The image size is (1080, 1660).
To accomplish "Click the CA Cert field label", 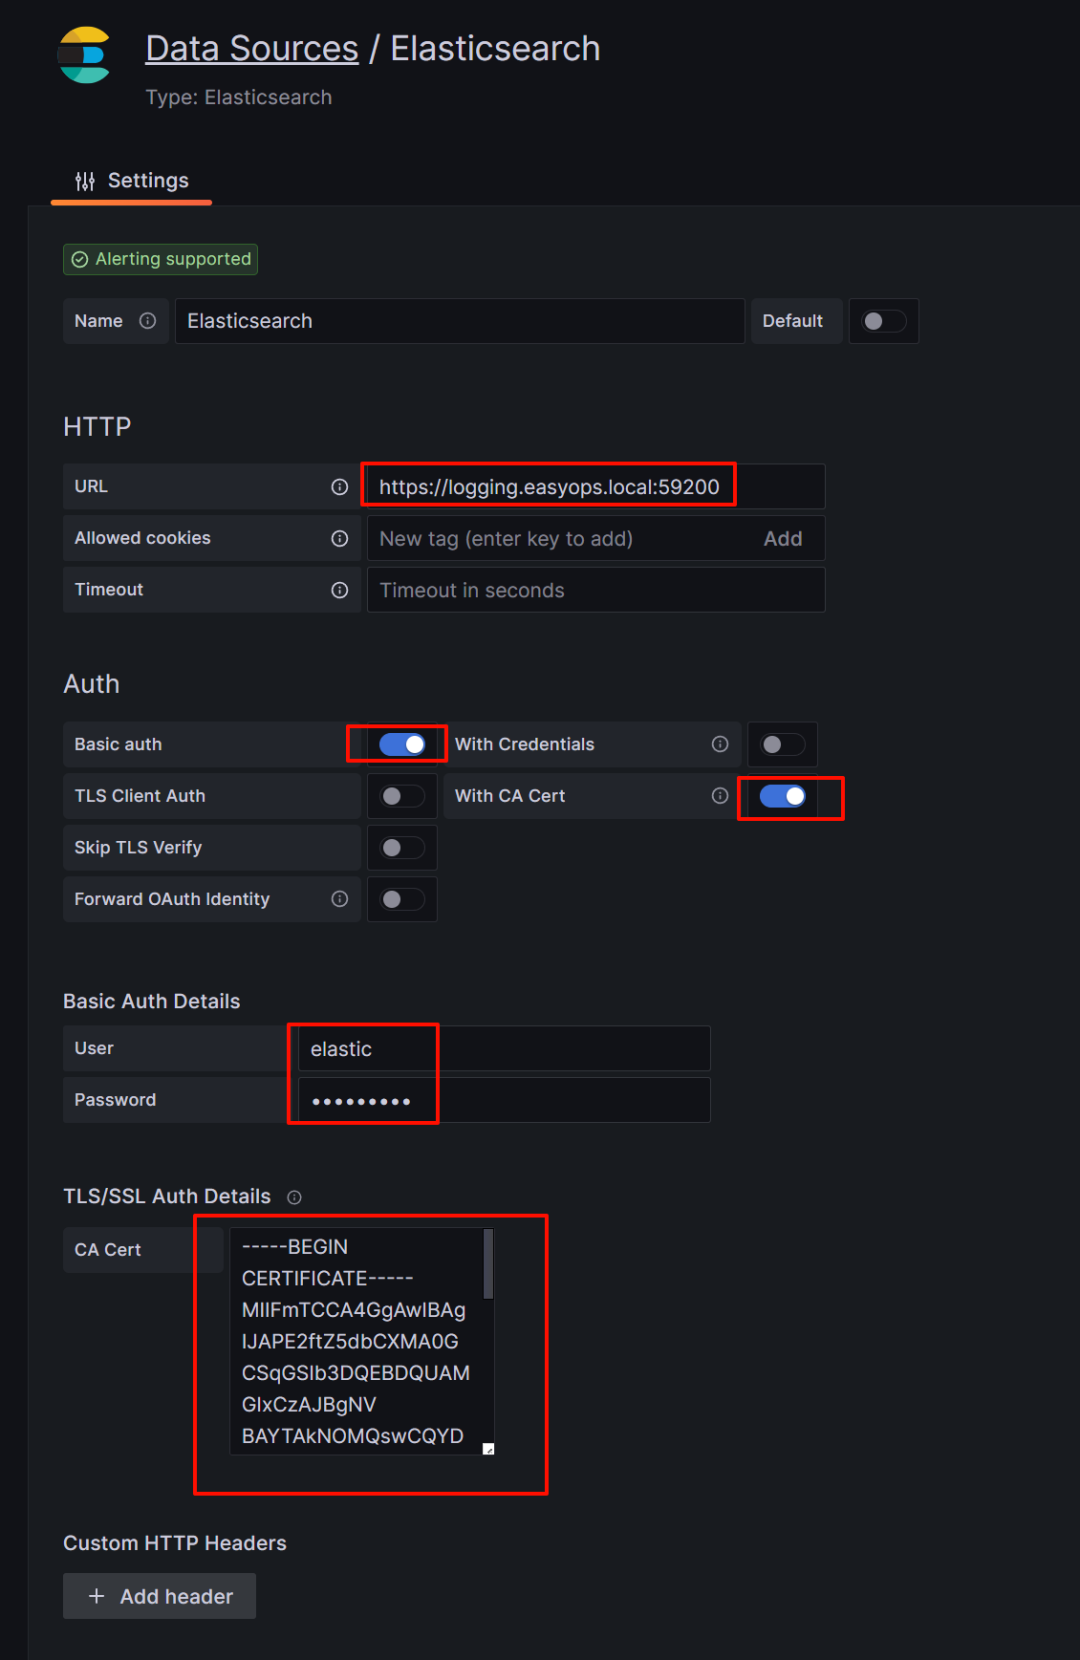I will pyautogui.click(x=108, y=1251).
